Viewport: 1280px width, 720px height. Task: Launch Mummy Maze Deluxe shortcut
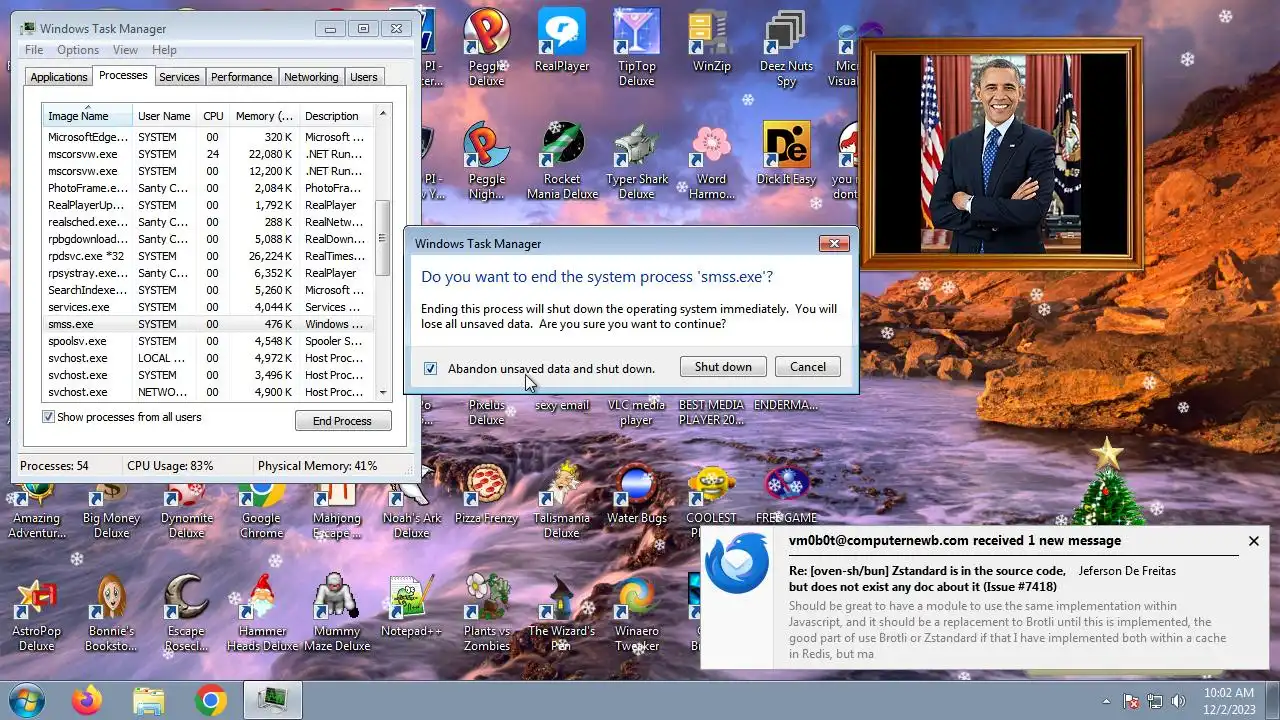[x=336, y=615]
